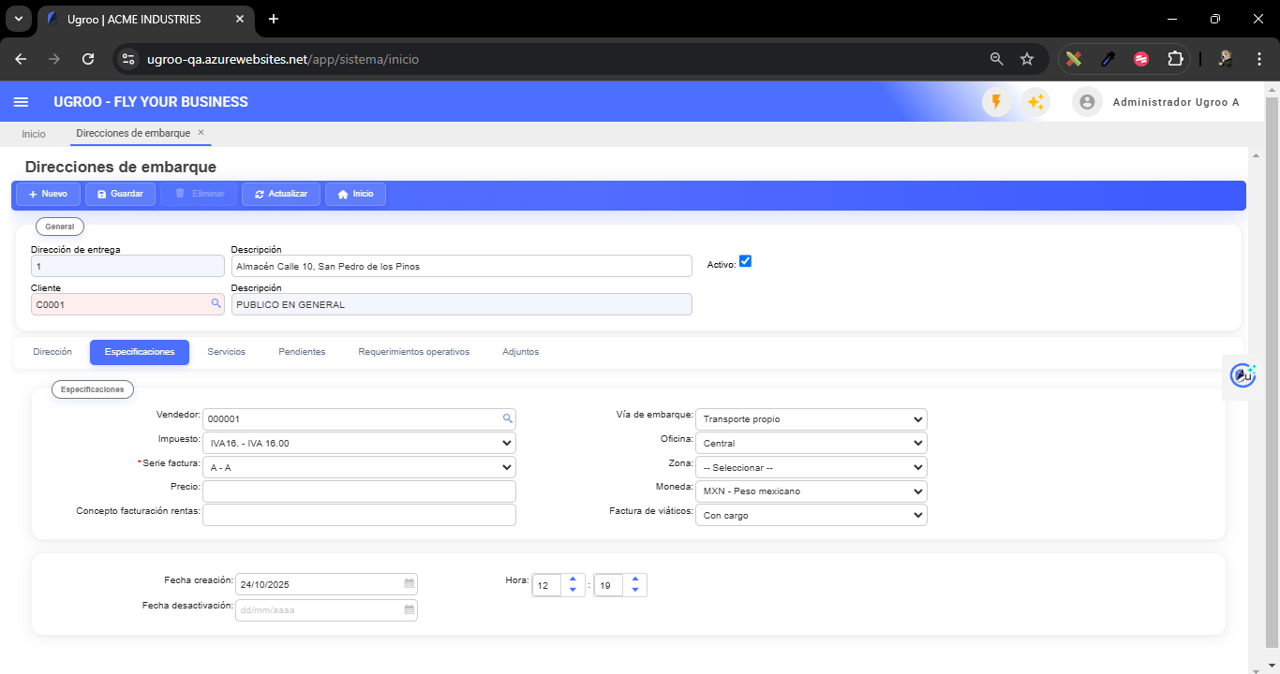The width and height of the screenshot is (1280, 674).
Task: Increase the hour value with up arrow
Action: point(572,579)
